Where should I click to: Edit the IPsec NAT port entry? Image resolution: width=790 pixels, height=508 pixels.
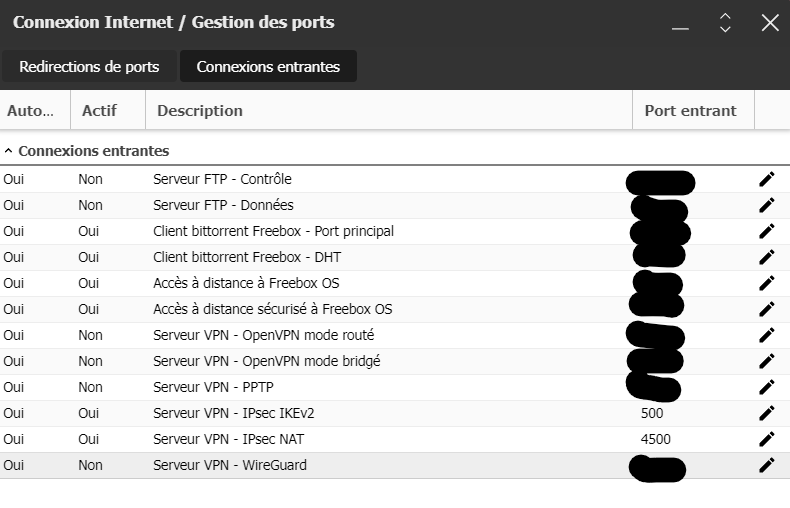coord(766,439)
